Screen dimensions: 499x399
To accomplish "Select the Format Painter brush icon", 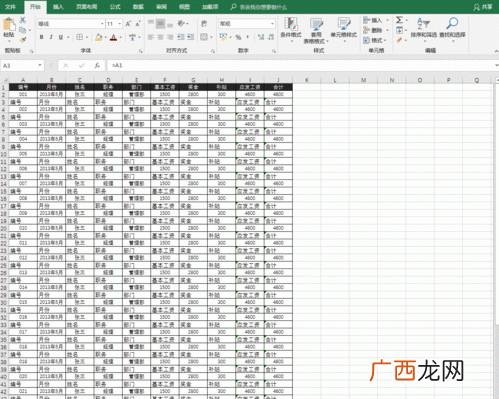I will coord(23,40).
